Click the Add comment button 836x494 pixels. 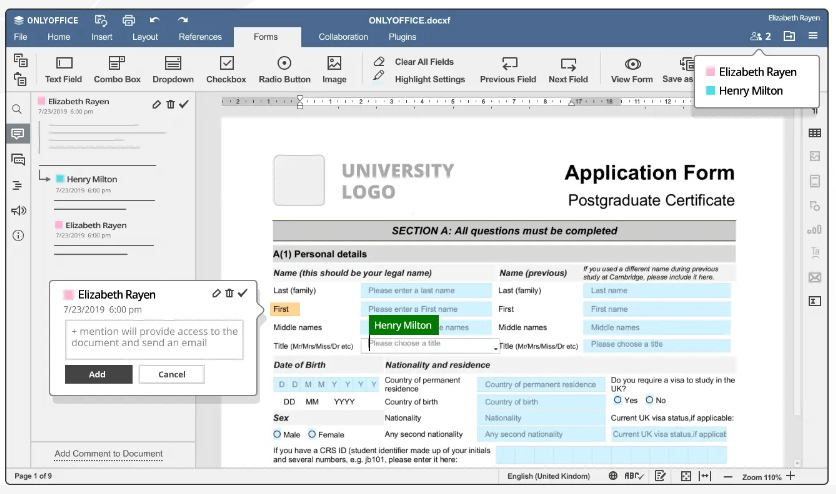97,374
